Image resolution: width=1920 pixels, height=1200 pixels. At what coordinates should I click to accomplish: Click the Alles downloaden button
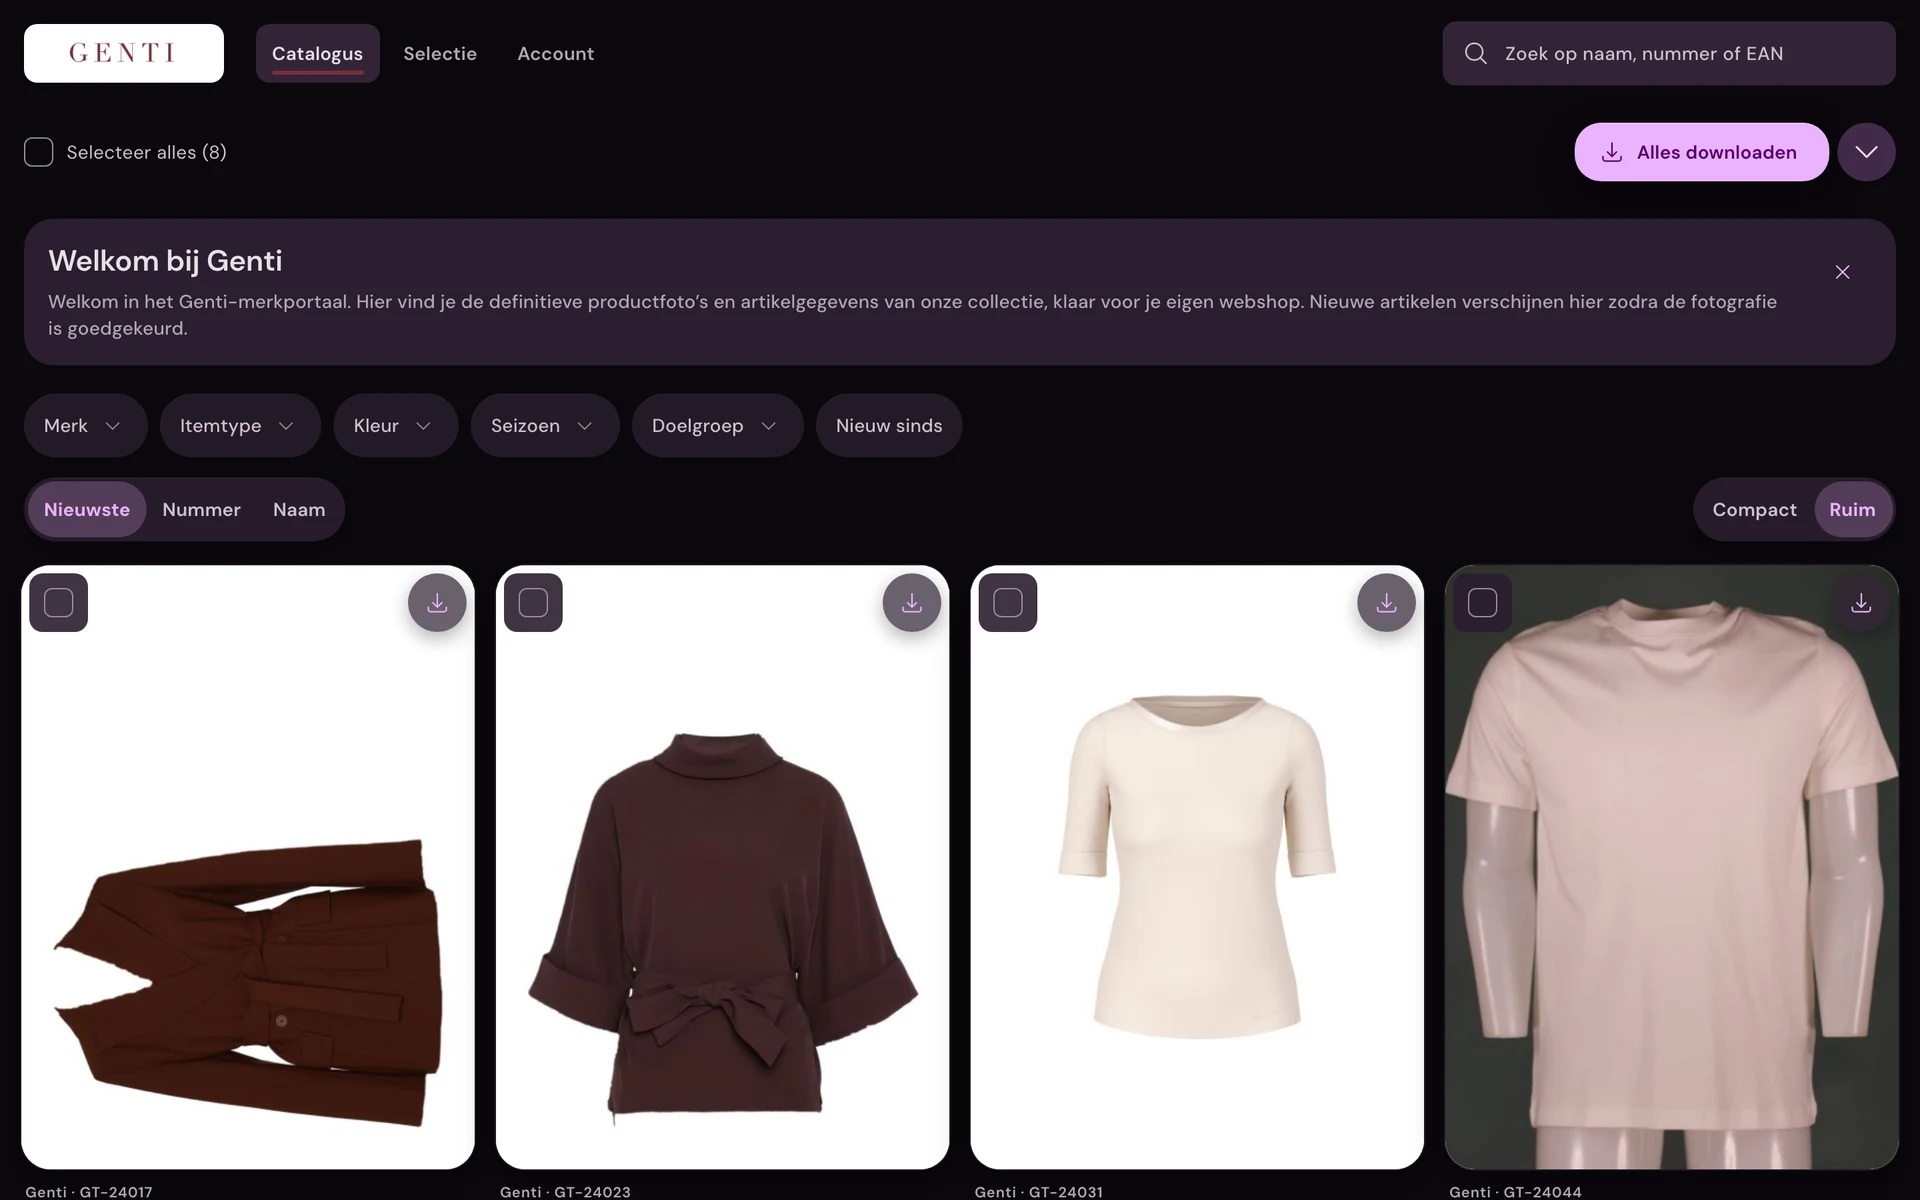point(1701,152)
